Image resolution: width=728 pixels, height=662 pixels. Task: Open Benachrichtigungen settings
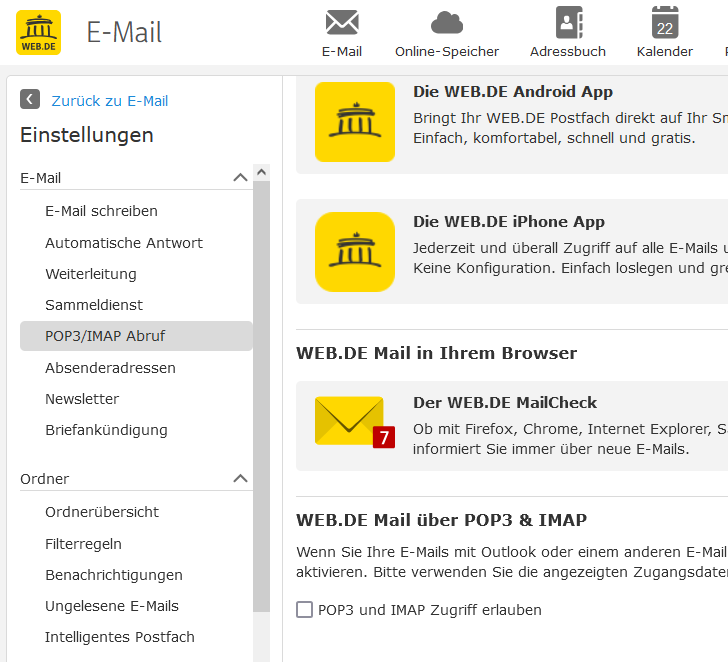point(114,575)
